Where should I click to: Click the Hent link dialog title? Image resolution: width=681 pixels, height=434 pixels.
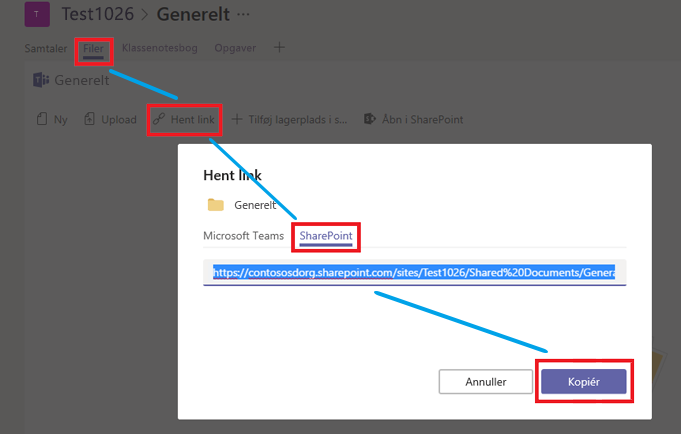(x=232, y=175)
